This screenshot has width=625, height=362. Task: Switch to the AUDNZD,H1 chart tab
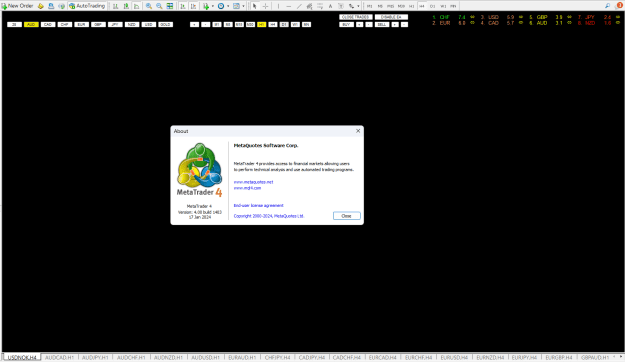point(168,358)
